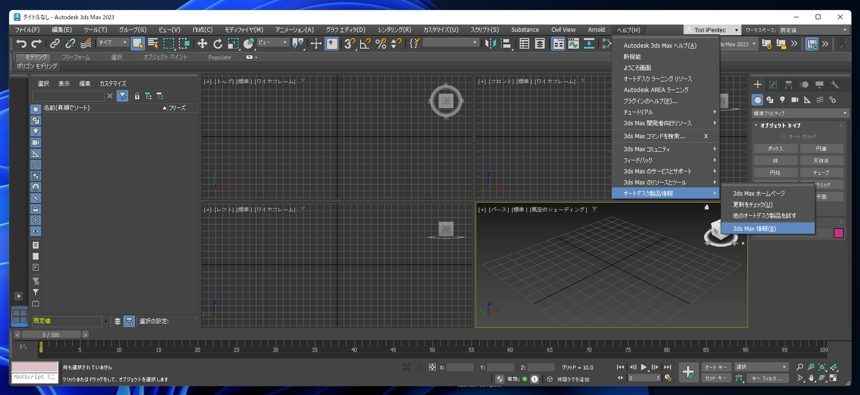This screenshot has width=860, height=395.
Task: Click the チューブ primitive button
Action: point(822,172)
